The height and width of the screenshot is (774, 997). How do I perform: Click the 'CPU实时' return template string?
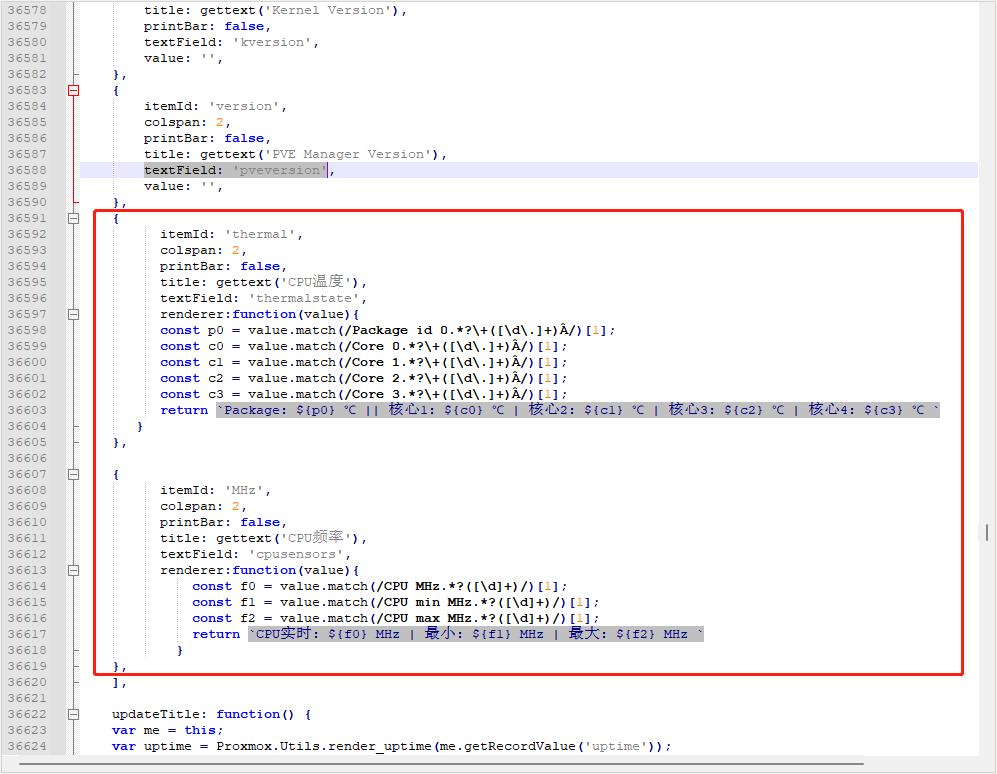(476, 634)
